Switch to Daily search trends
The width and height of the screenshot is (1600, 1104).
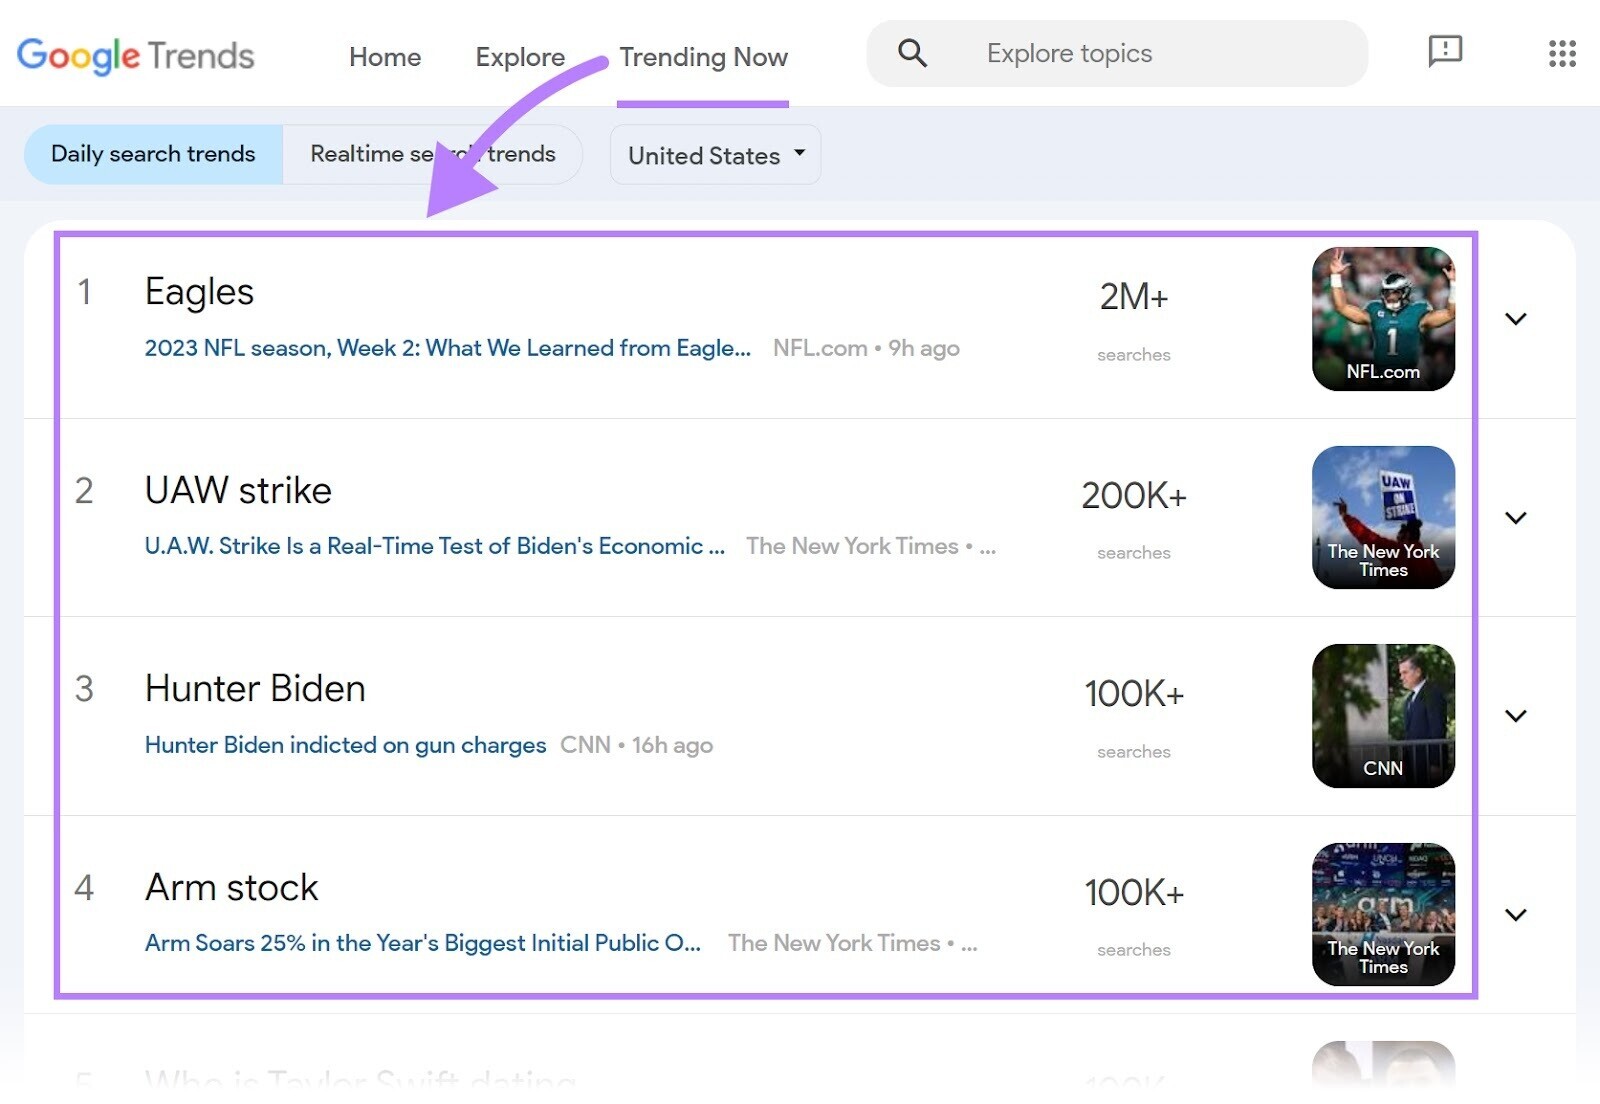(153, 154)
